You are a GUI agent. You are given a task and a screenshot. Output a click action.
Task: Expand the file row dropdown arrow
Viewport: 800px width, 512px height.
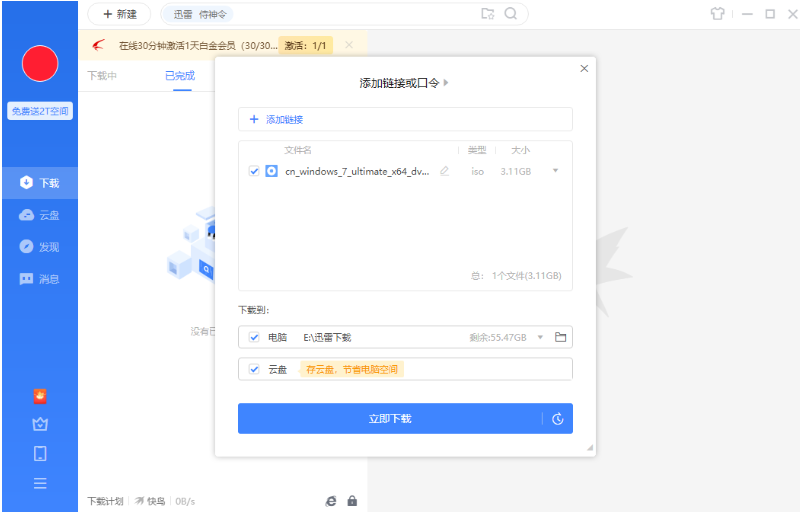click(x=555, y=171)
